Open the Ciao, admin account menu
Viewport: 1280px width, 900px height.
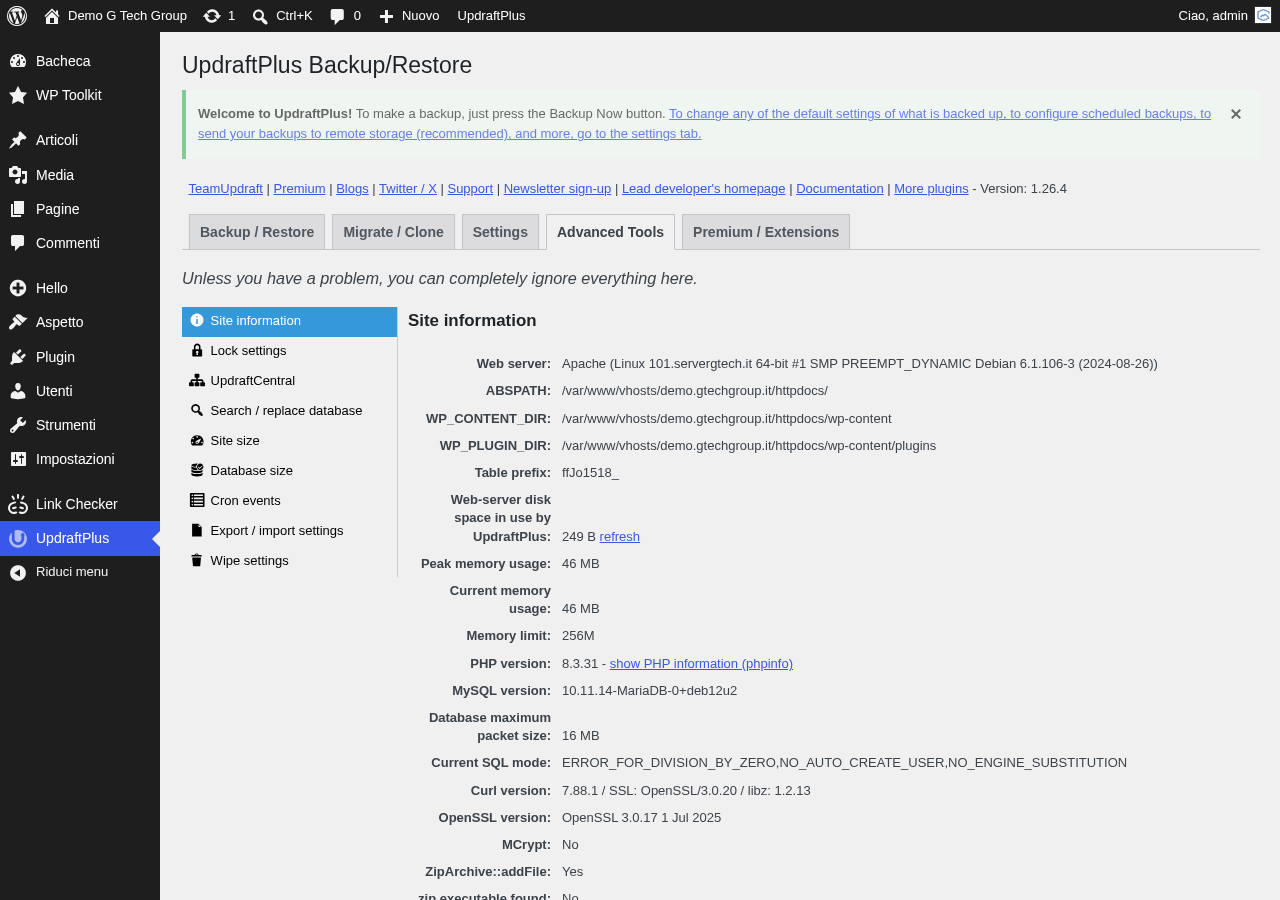(1224, 16)
